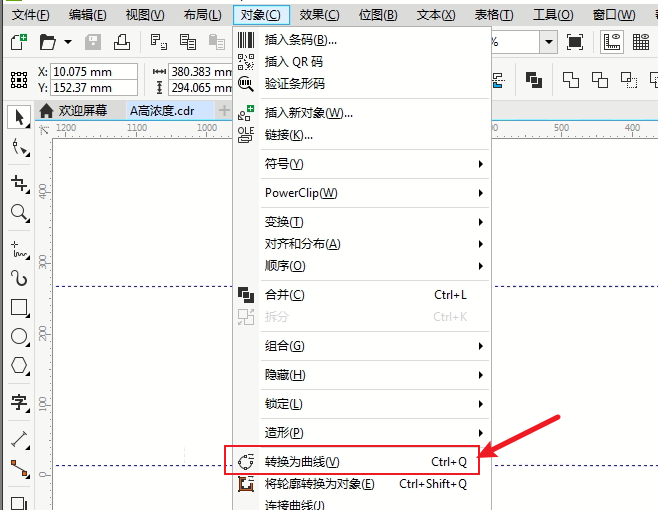Image resolution: width=658 pixels, height=510 pixels.
Task: Open the 文本(X) menu
Action: [x=436, y=15]
